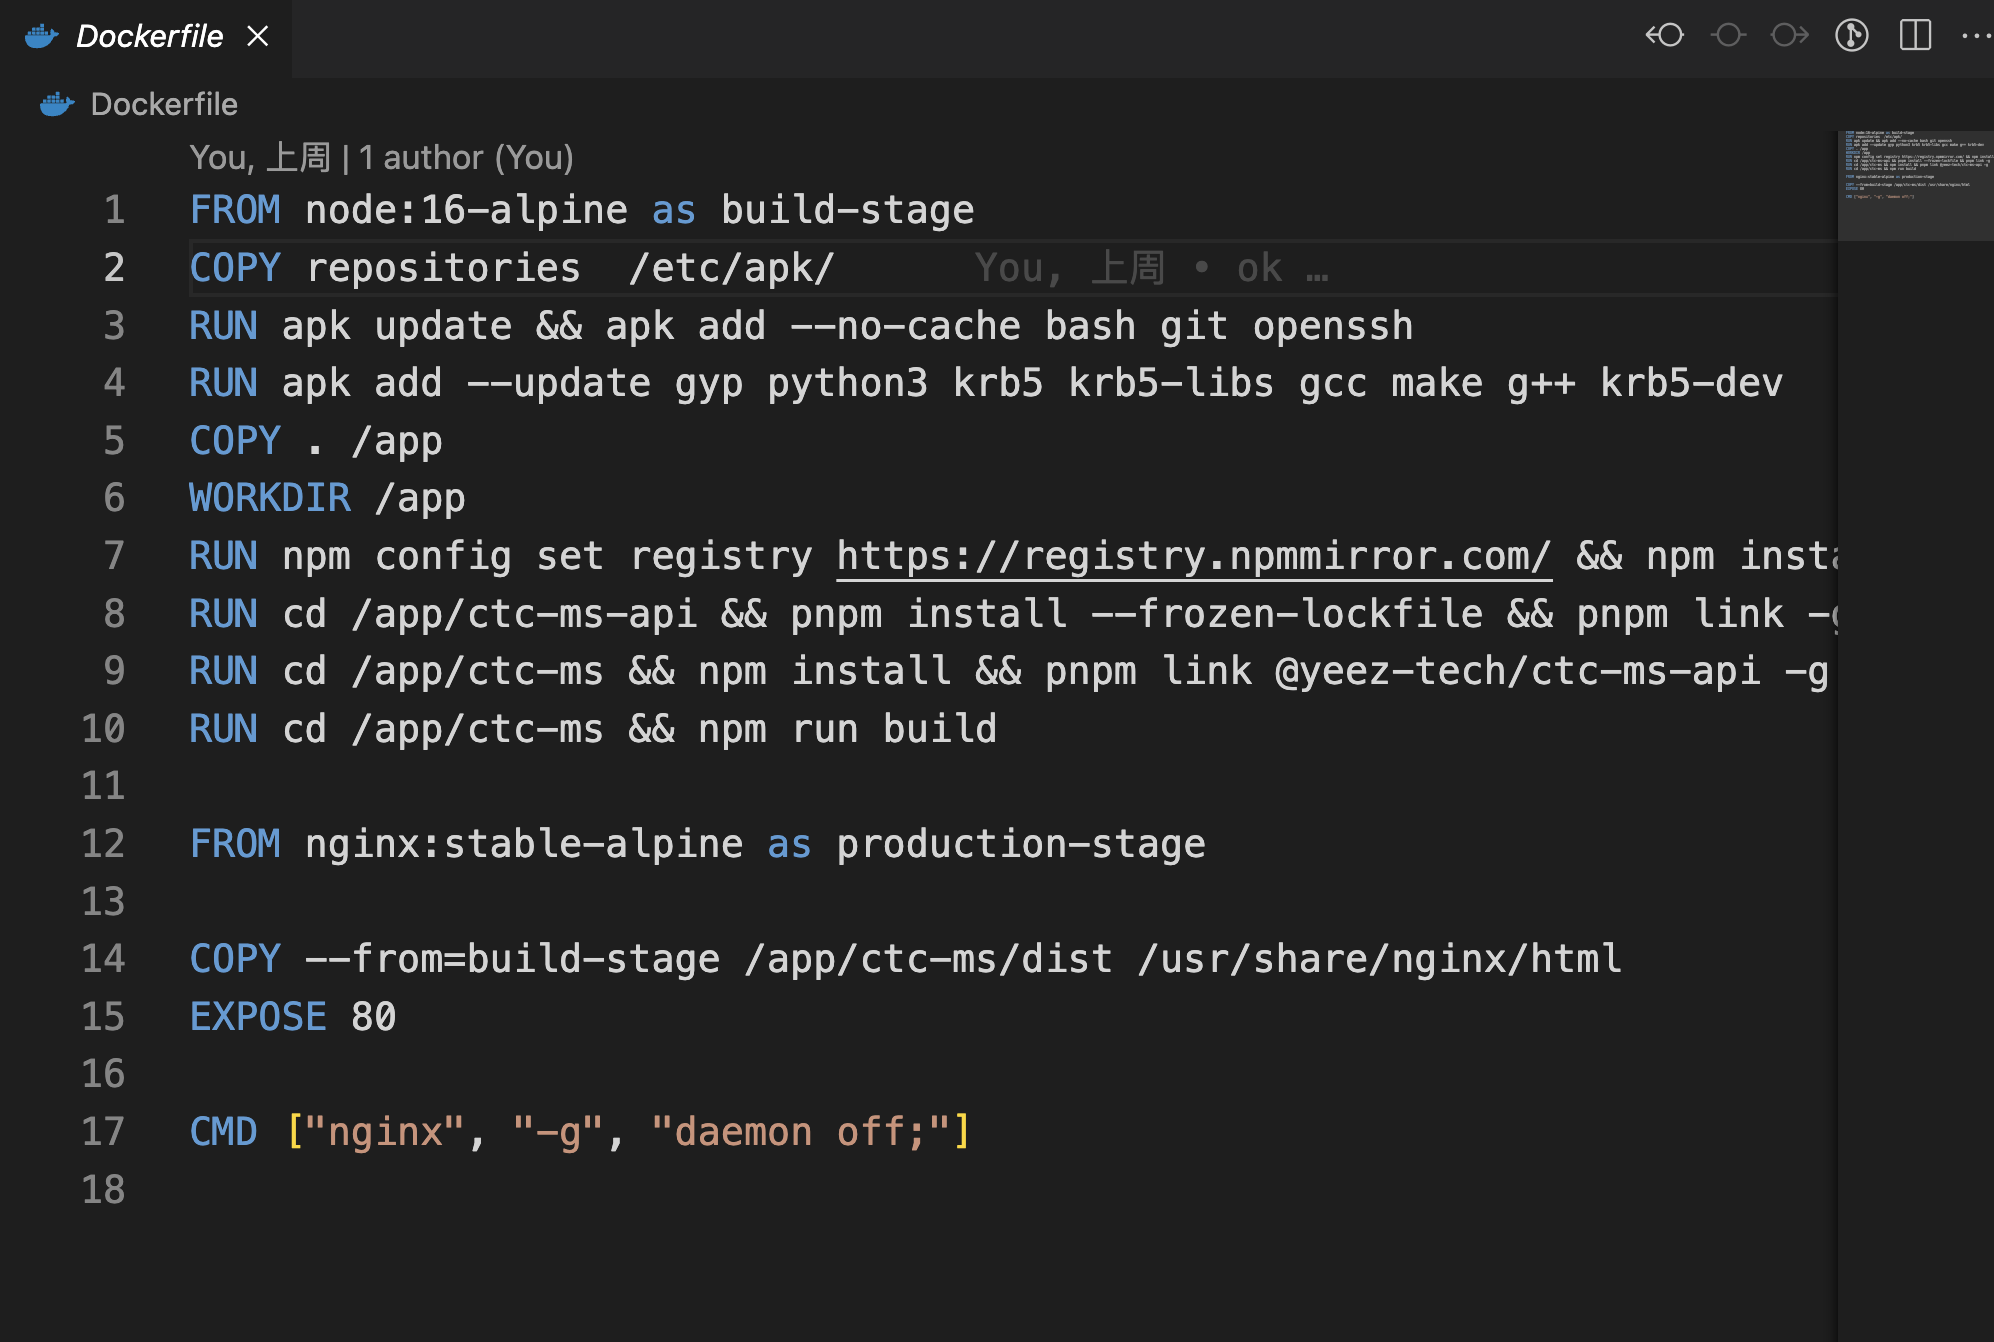Open Dockerfile breadcrumb path item
The height and width of the screenshot is (1342, 1994).
click(x=164, y=104)
